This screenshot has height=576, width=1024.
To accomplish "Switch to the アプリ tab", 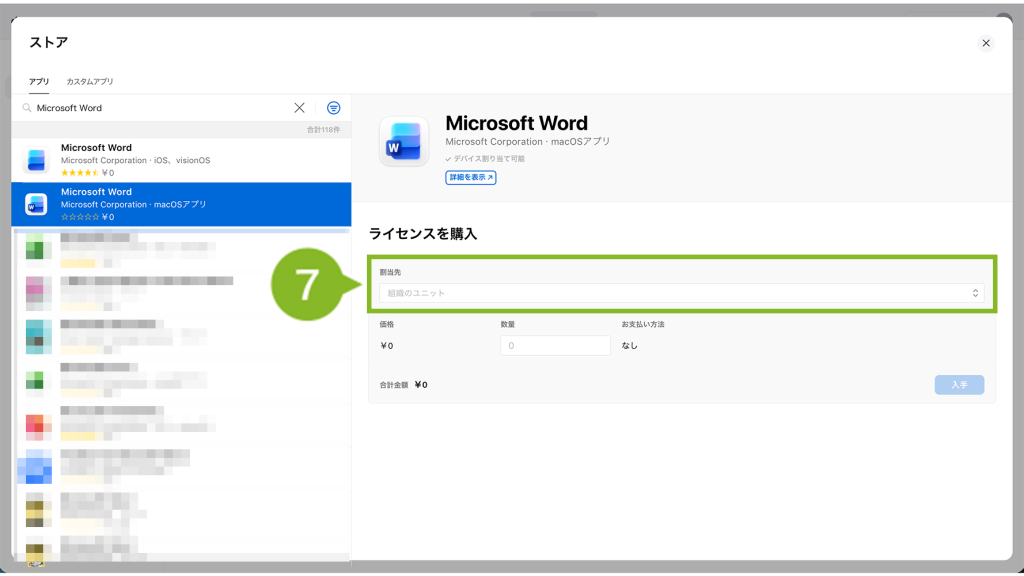I will point(39,82).
